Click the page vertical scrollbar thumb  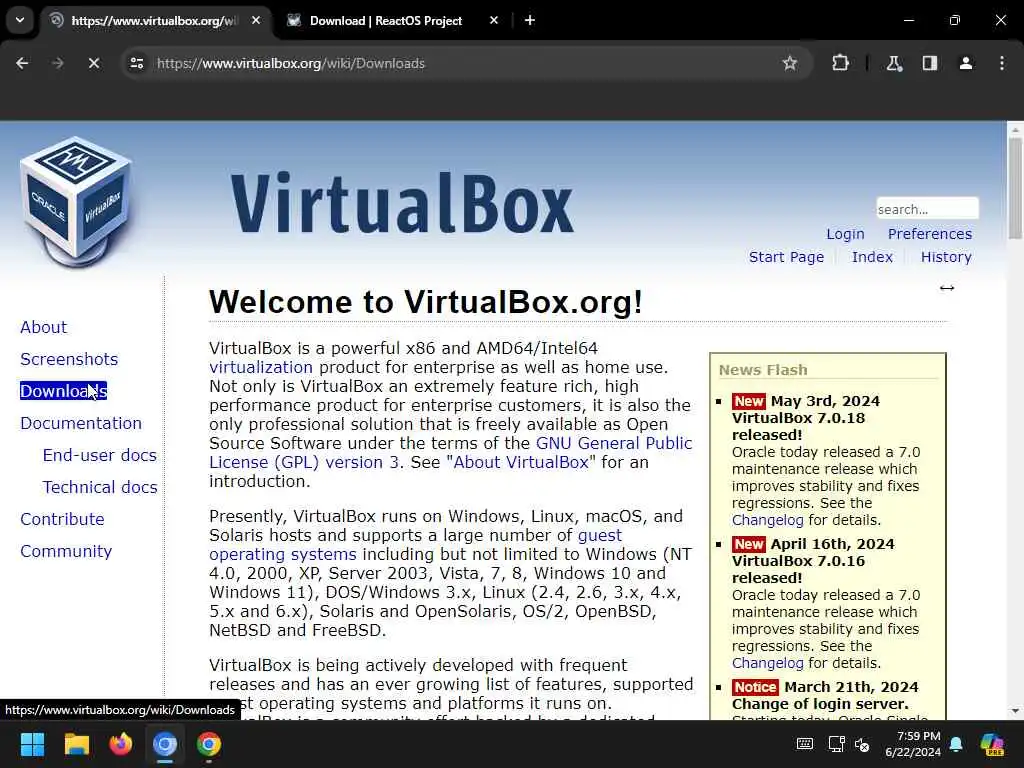(x=1015, y=188)
